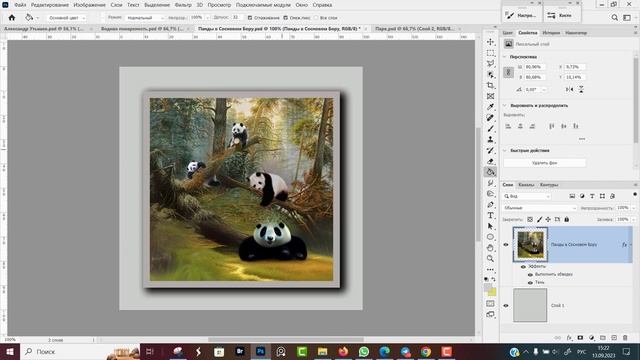Viewport: 640px width, 360px height.
Task: Open the 'Изображение' menu
Action: [89, 5]
